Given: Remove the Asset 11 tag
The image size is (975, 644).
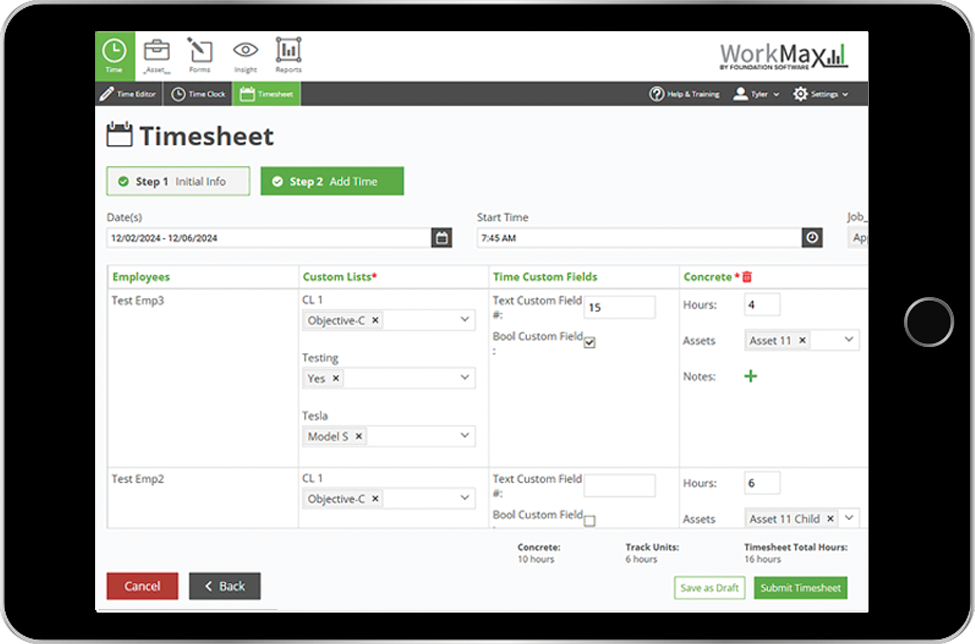Looking at the screenshot, I should click(x=802, y=340).
